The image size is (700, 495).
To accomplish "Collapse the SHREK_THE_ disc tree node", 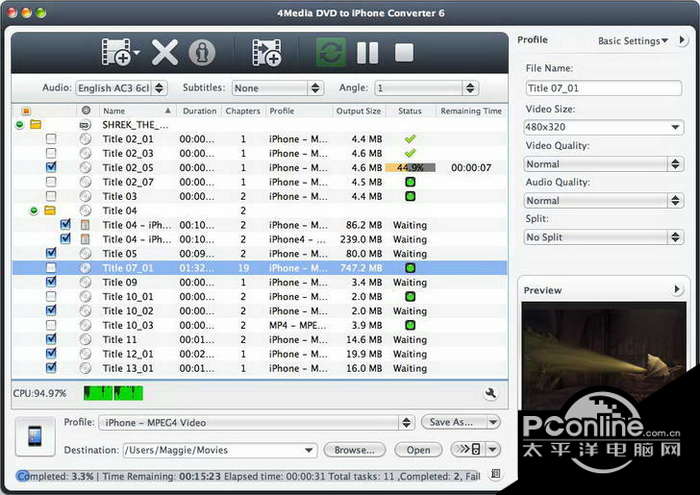I will (x=20, y=125).
